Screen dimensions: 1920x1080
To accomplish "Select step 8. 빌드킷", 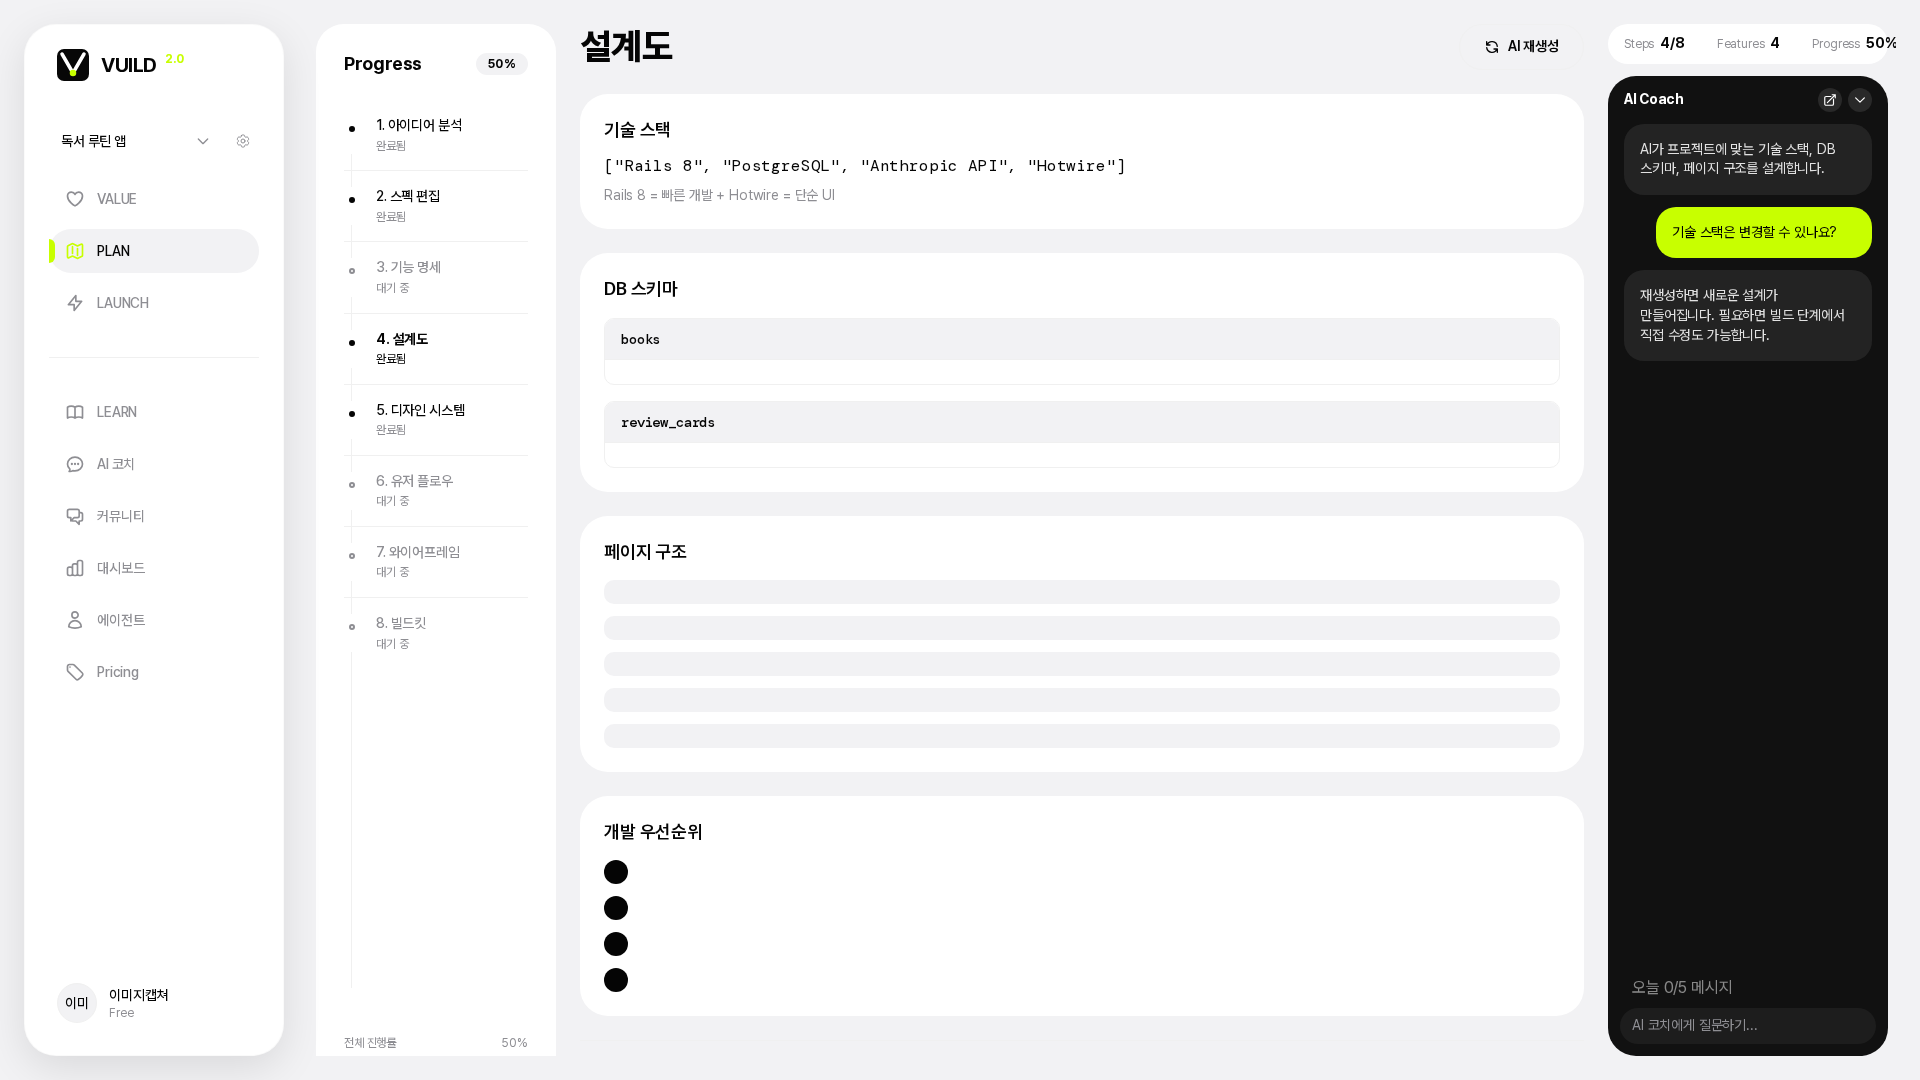I will tap(436, 632).
